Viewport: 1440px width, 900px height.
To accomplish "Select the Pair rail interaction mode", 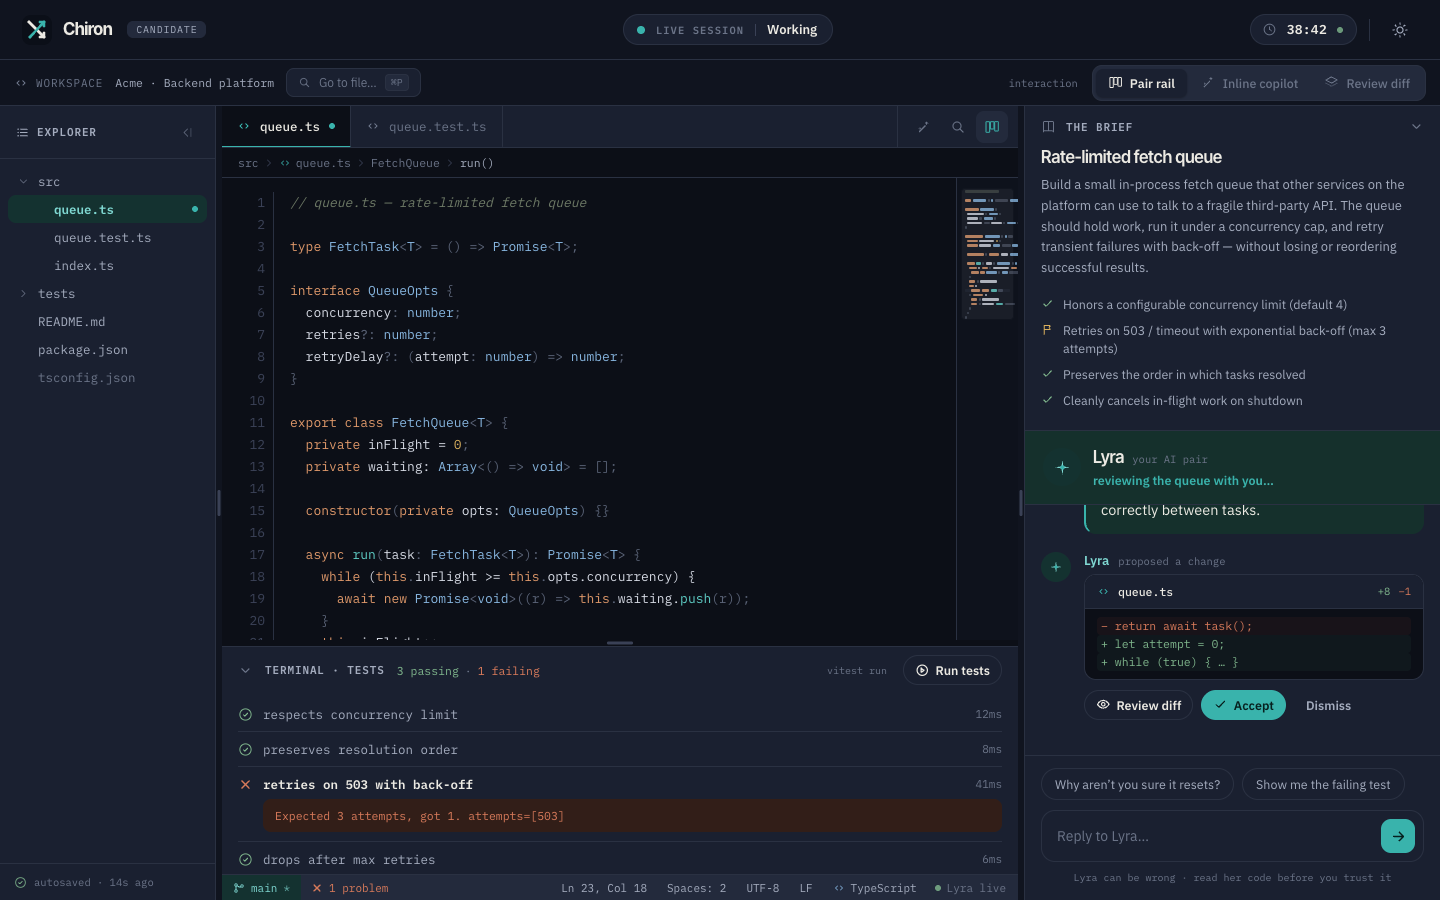I will coord(1141,84).
